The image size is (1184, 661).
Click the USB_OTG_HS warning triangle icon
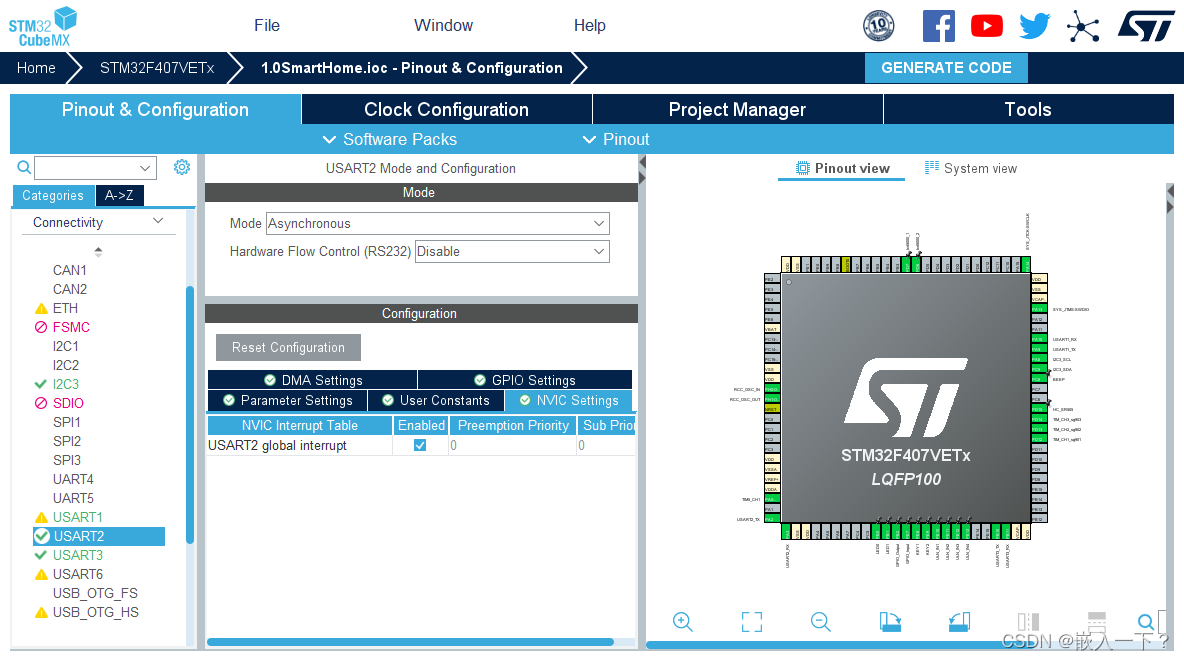(42, 613)
